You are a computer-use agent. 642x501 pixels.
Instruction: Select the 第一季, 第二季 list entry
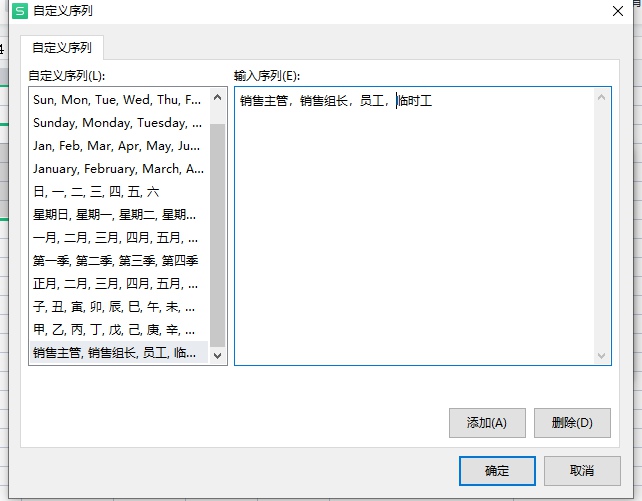tap(119, 260)
